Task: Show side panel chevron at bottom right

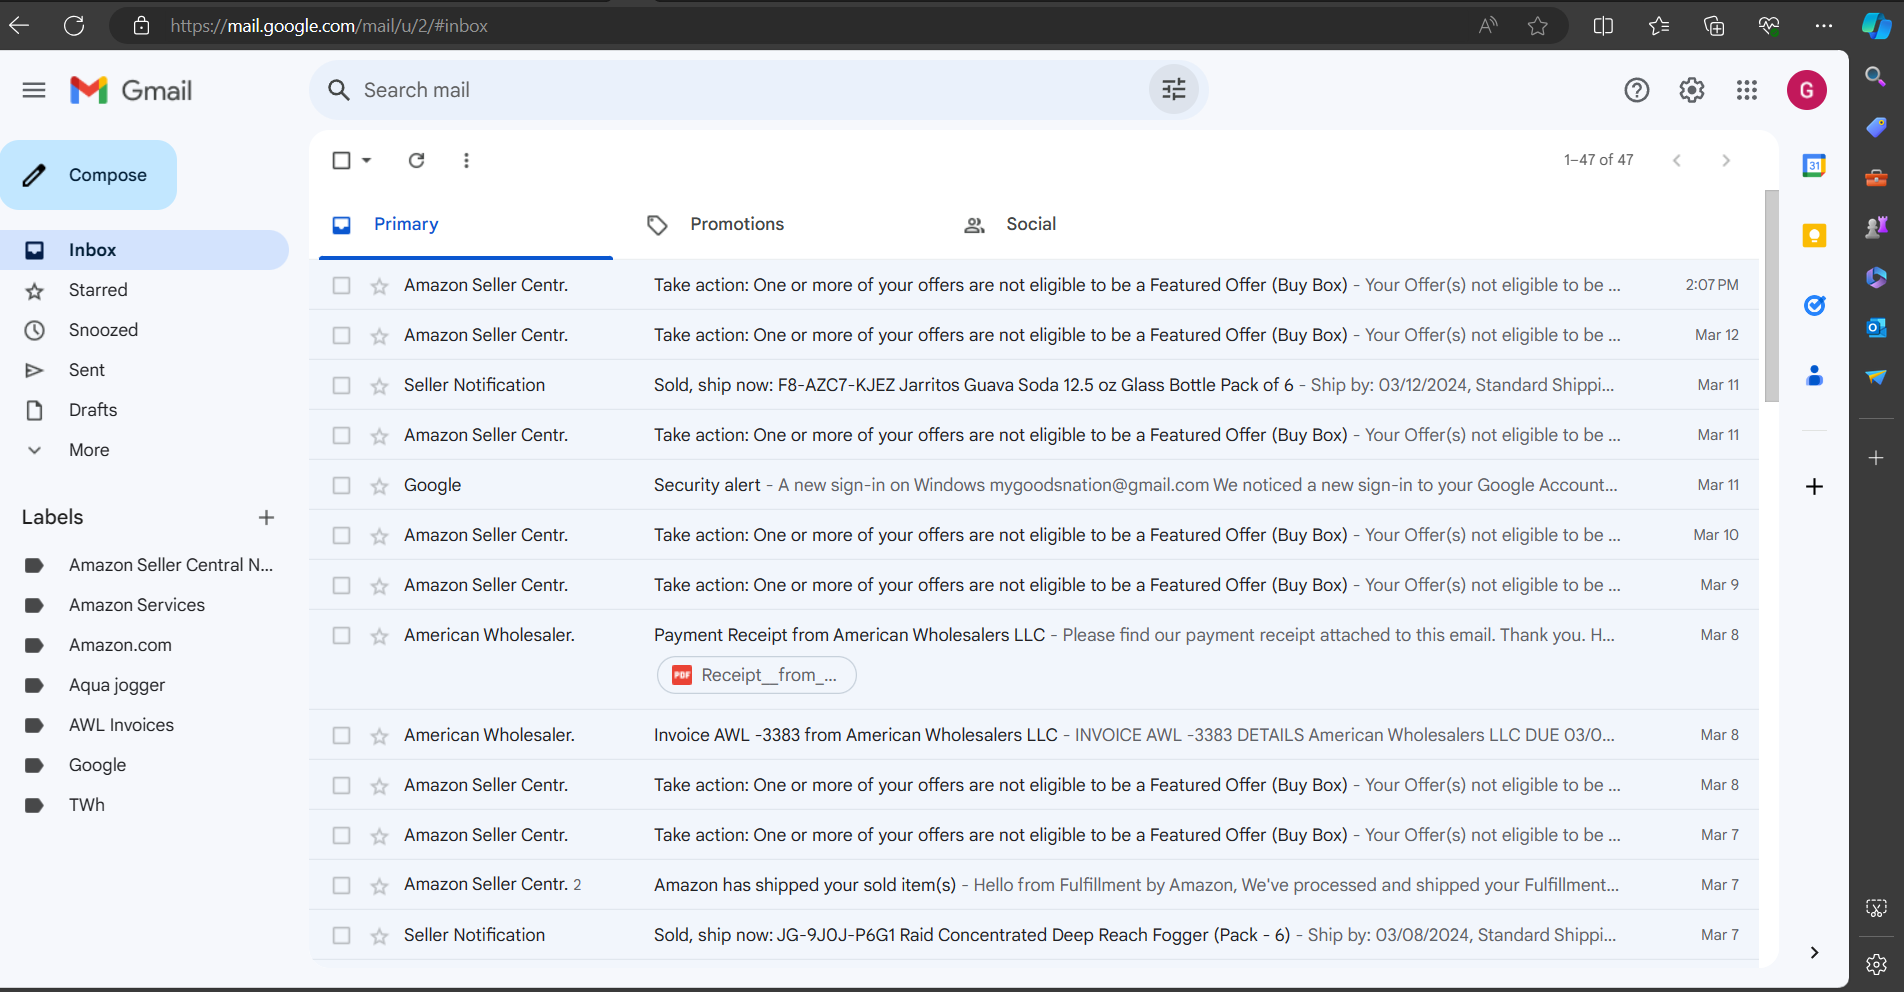Action: pos(1814,952)
